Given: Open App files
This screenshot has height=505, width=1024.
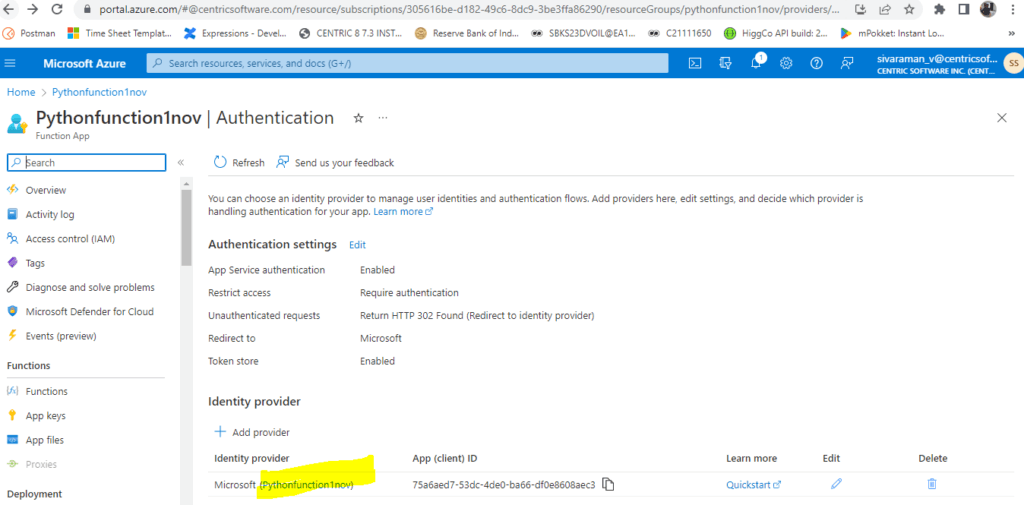Looking at the screenshot, I should 44,440.
